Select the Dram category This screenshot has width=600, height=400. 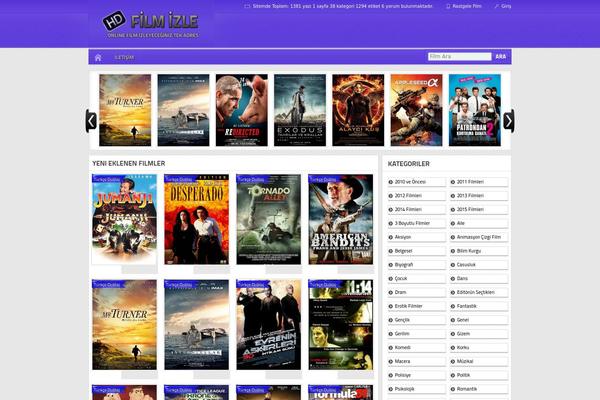point(417,292)
